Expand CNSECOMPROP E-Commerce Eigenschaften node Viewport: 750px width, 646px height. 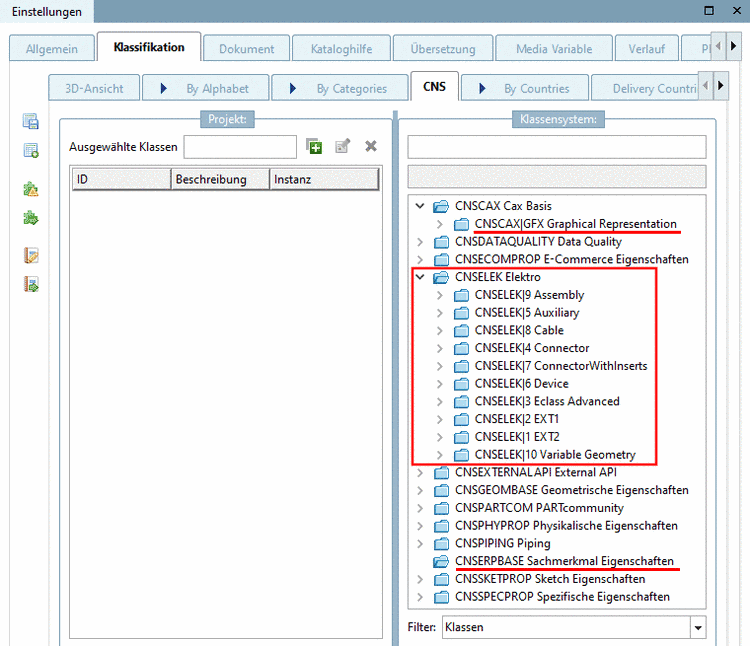420,260
